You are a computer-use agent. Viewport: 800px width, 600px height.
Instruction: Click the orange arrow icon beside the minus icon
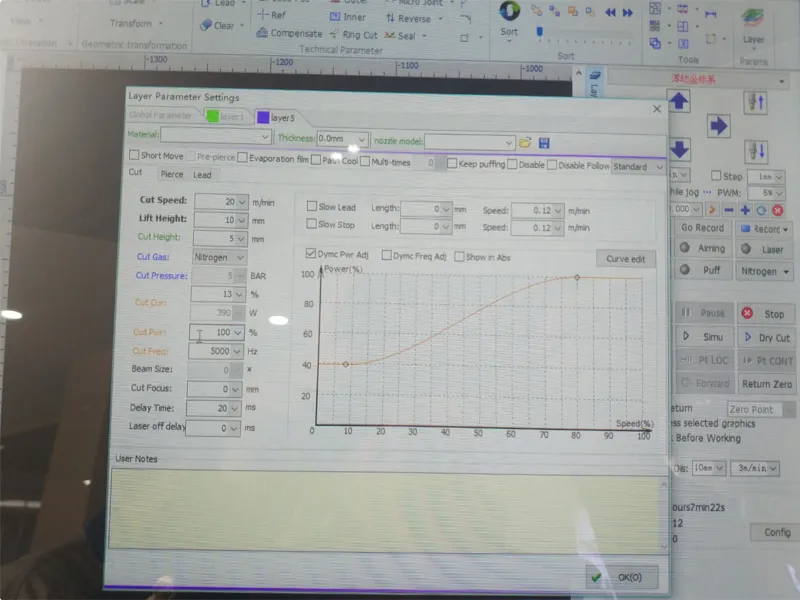712,209
